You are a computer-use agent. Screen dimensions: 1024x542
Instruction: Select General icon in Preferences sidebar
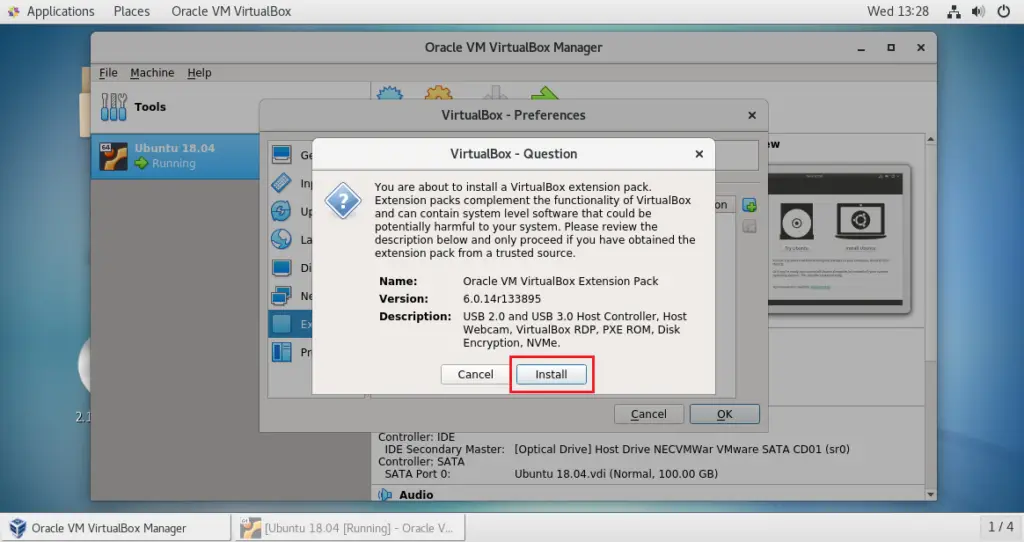tap(281, 155)
